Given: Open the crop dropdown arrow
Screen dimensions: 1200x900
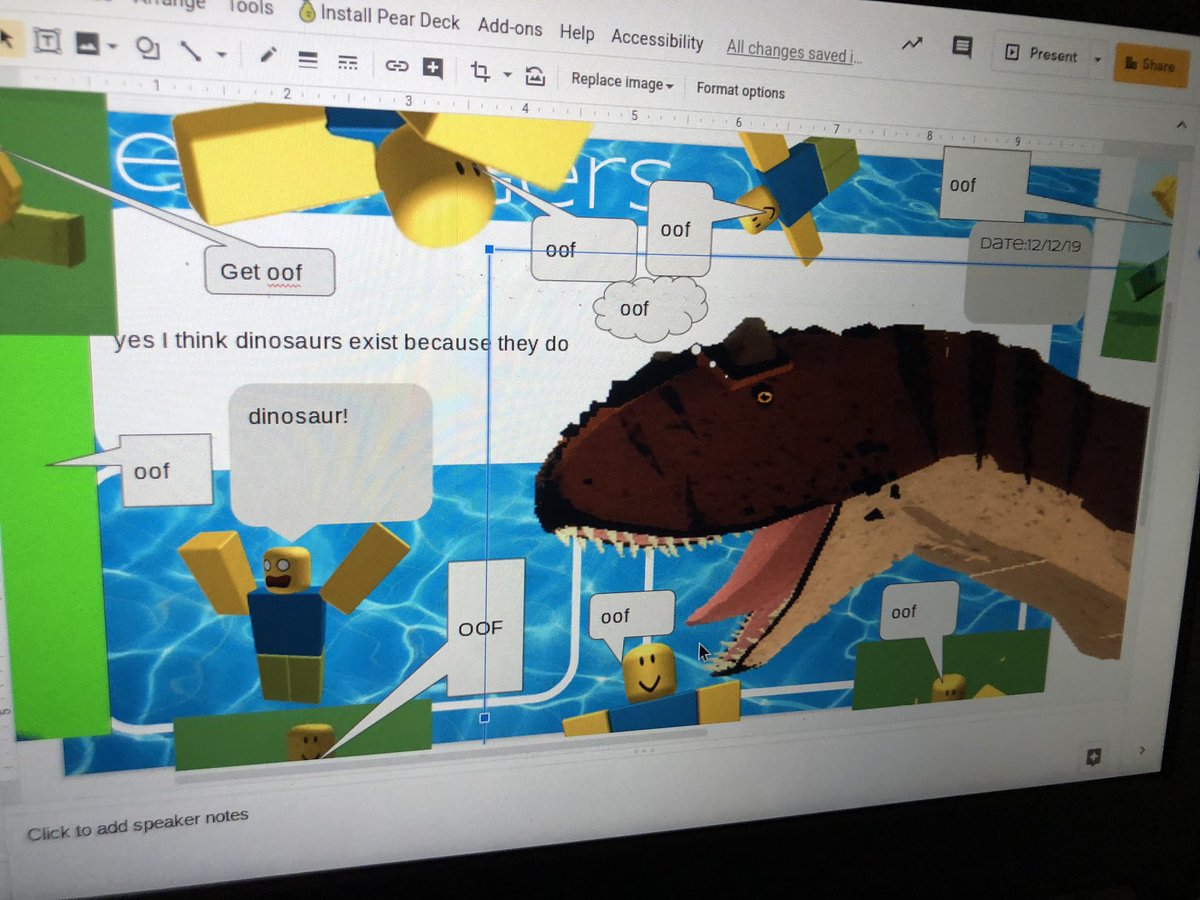Looking at the screenshot, I should coord(506,76).
